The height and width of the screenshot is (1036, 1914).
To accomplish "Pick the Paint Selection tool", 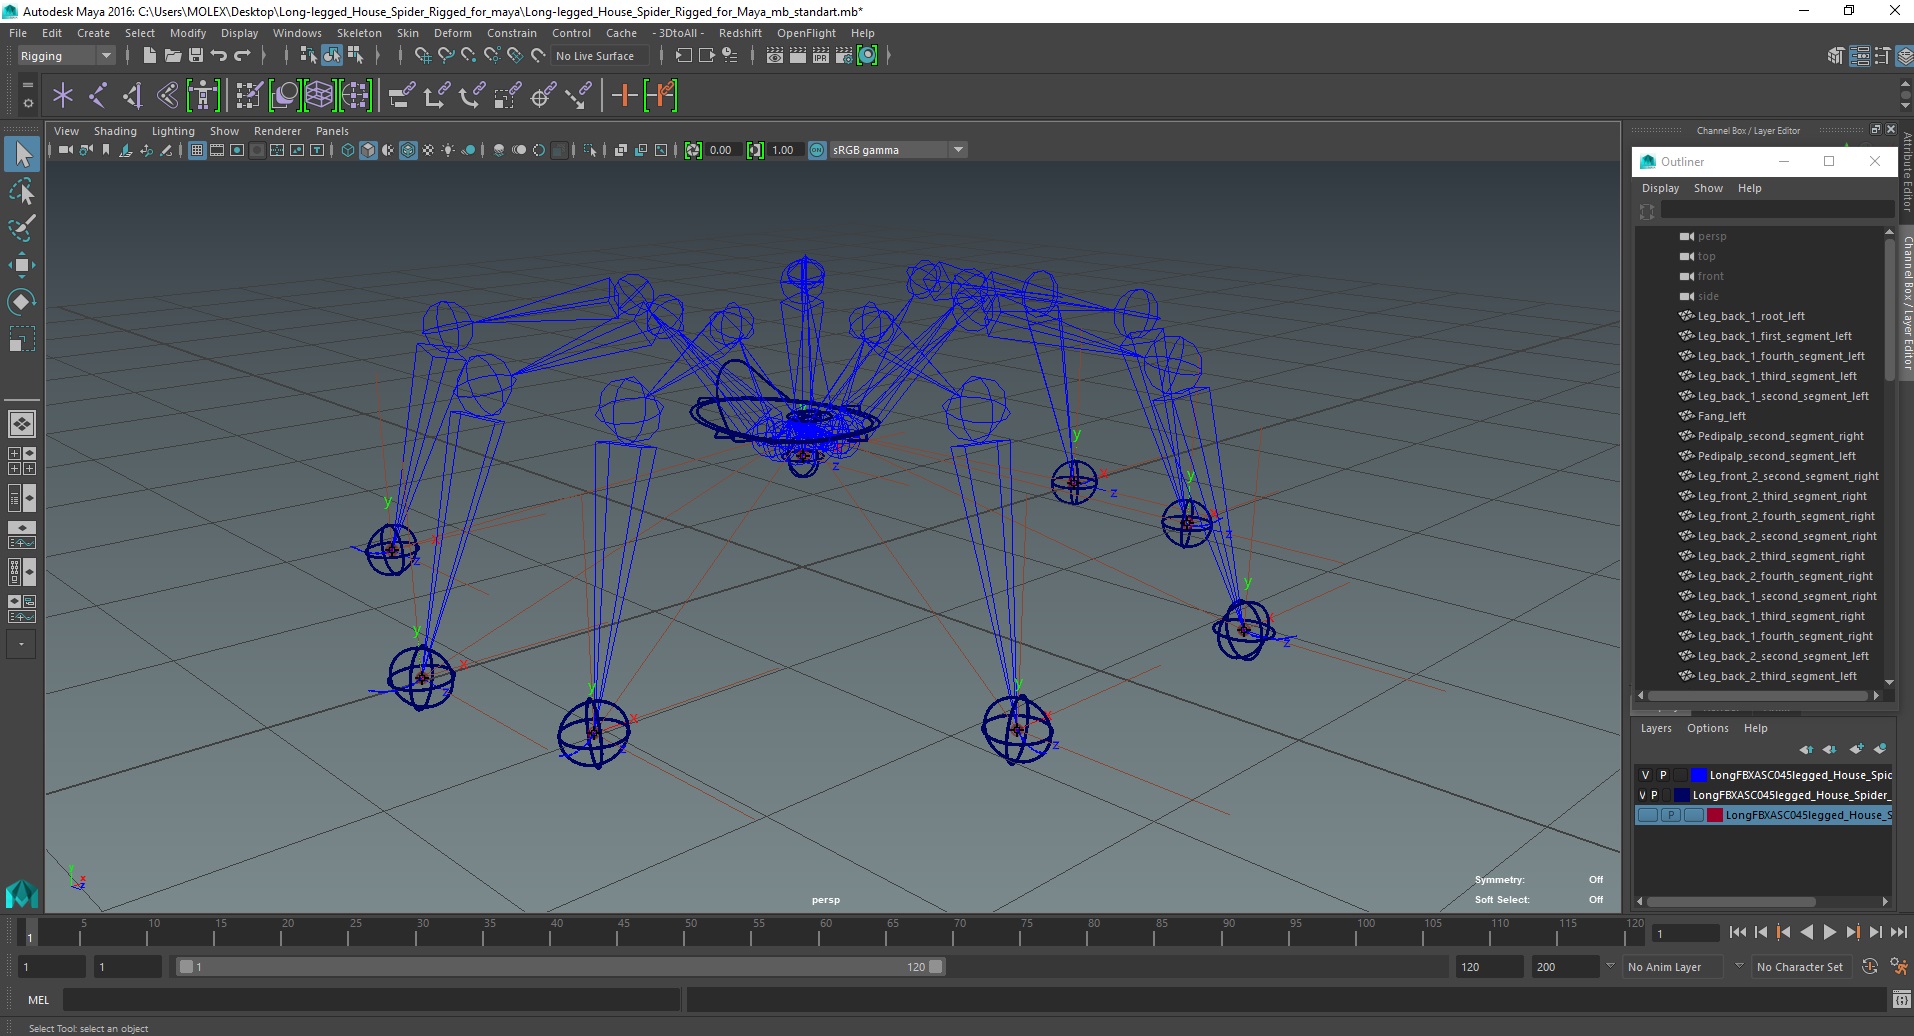I will (22, 228).
